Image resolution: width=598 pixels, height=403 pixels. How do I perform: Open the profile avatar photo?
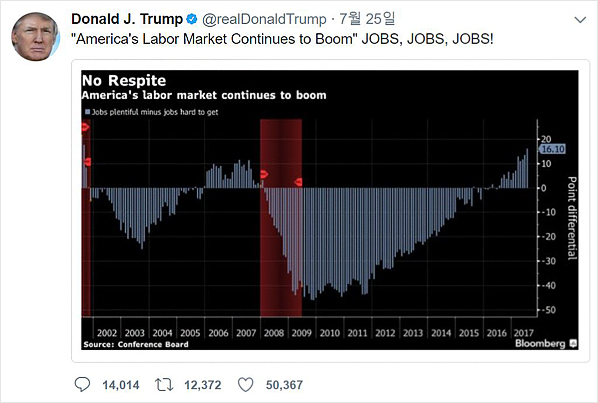coord(35,37)
